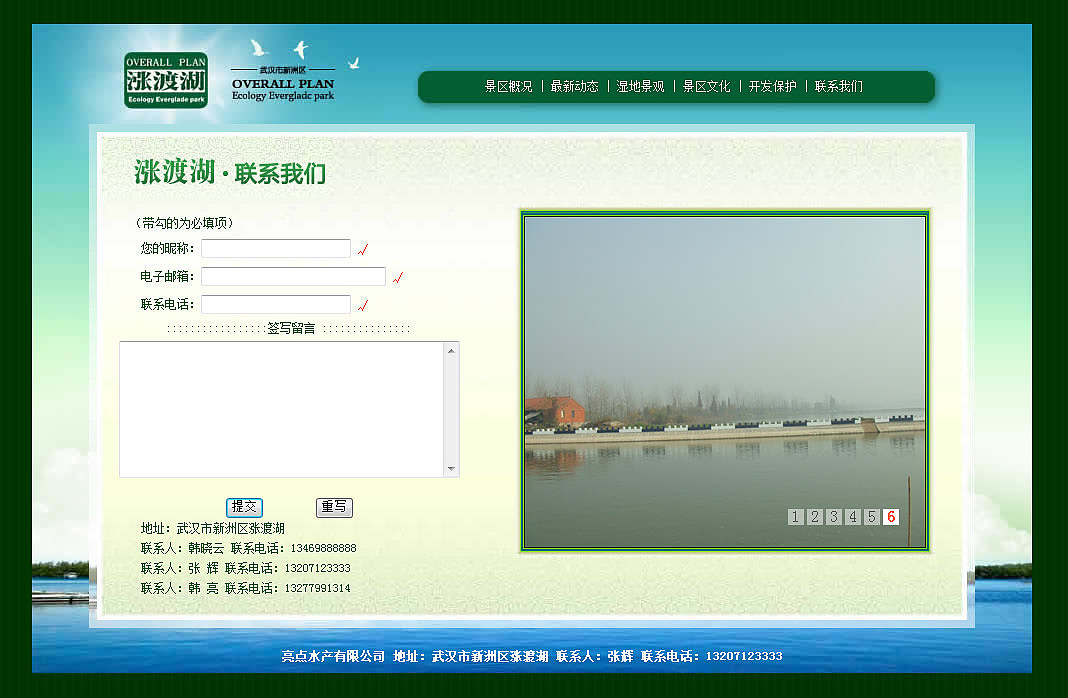
Task: Click the 签写留言 section label
Action: (289, 327)
